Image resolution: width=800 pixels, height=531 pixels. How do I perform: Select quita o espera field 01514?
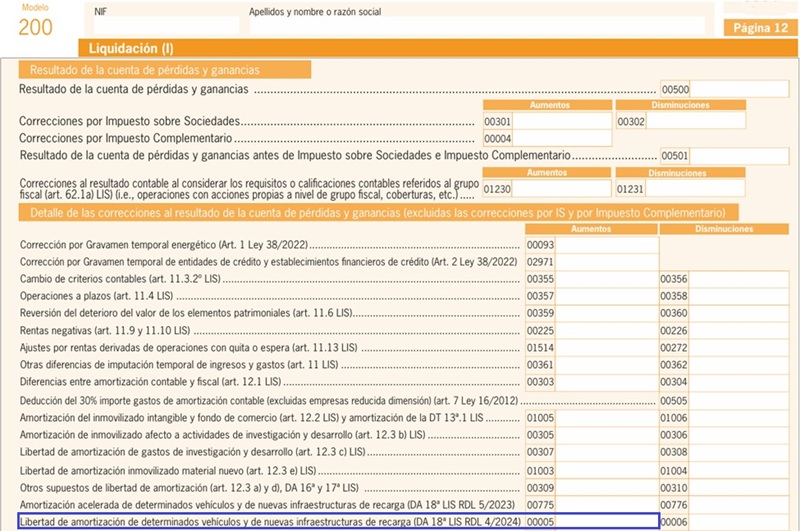coord(607,348)
